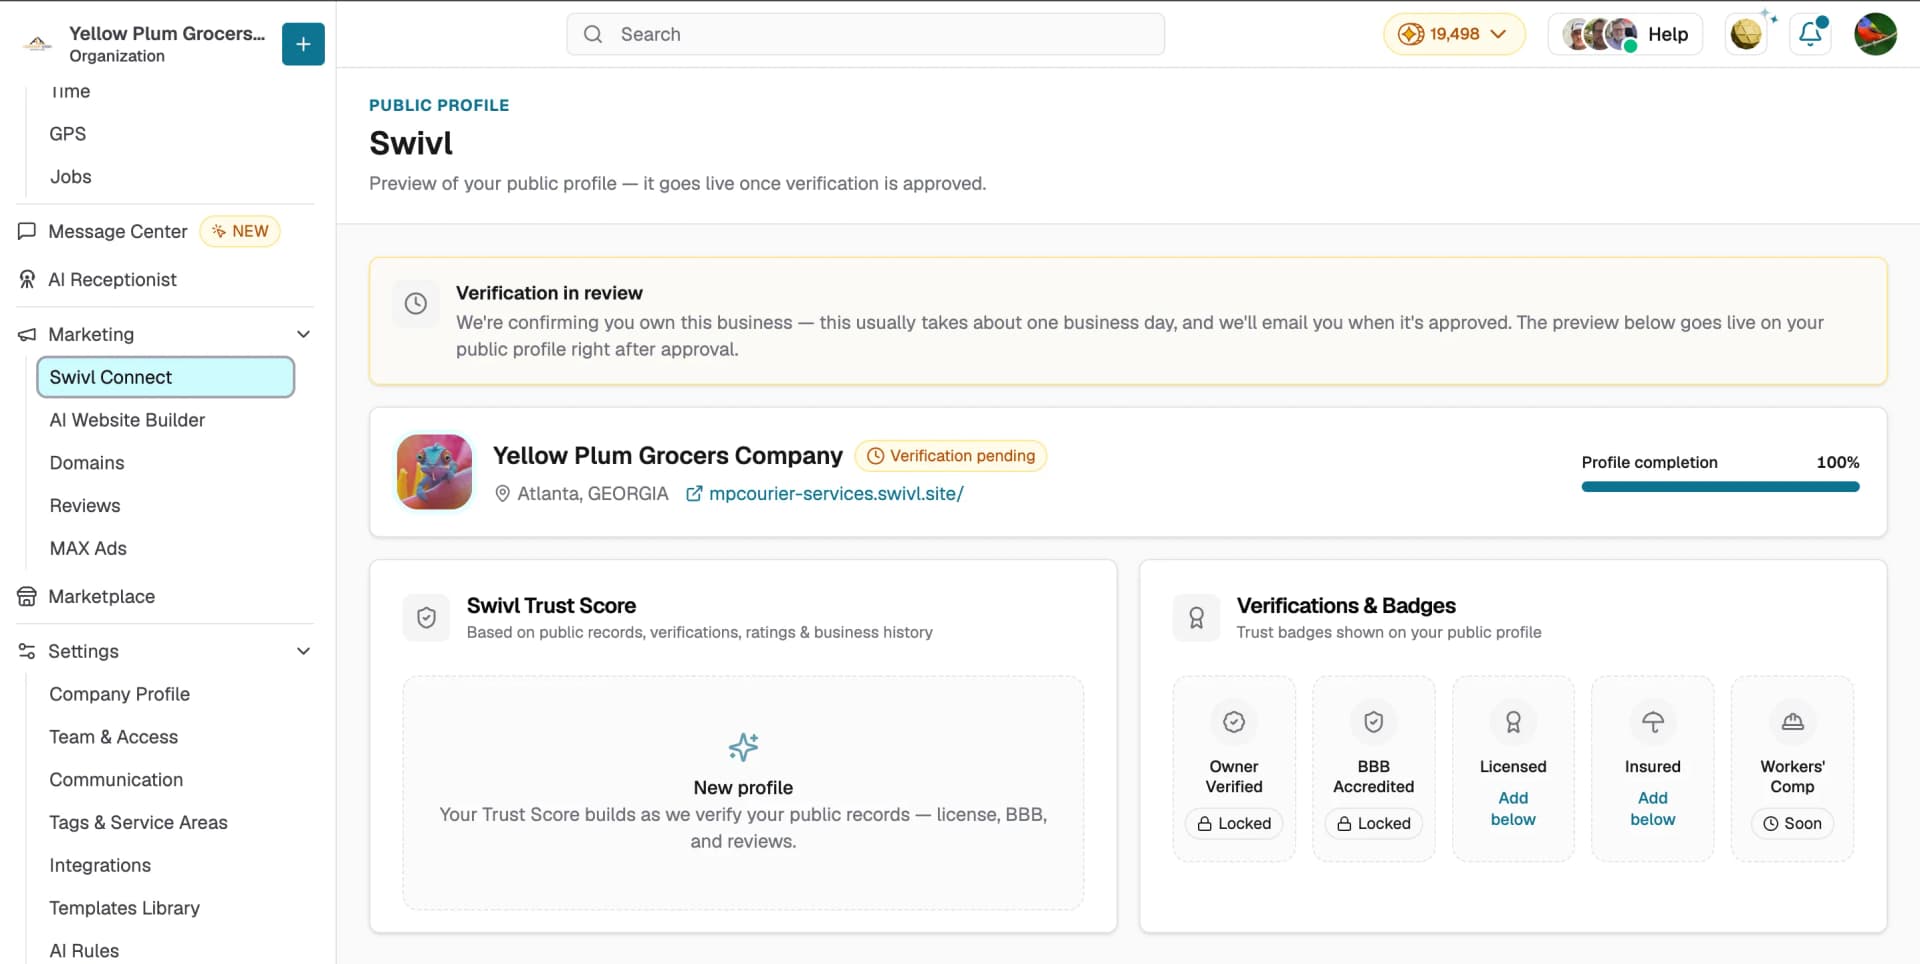The width and height of the screenshot is (1920, 964).
Task: Click the Marketing section label
Action: [91, 334]
